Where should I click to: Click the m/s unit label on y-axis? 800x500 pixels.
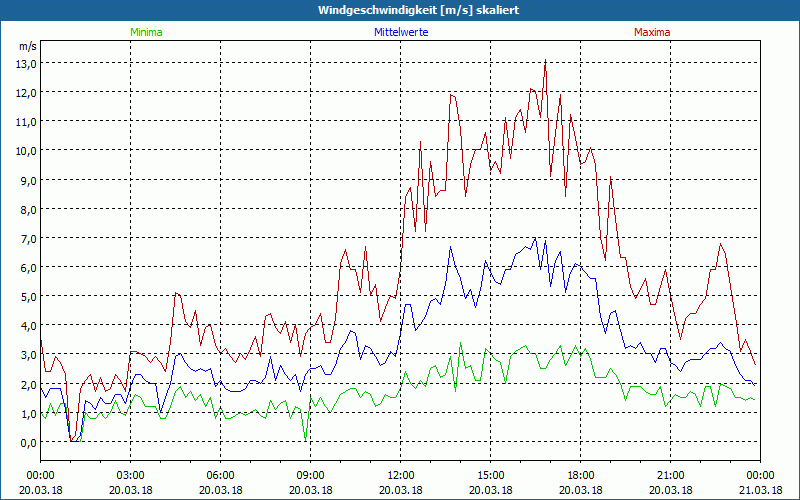coord(27,46)
